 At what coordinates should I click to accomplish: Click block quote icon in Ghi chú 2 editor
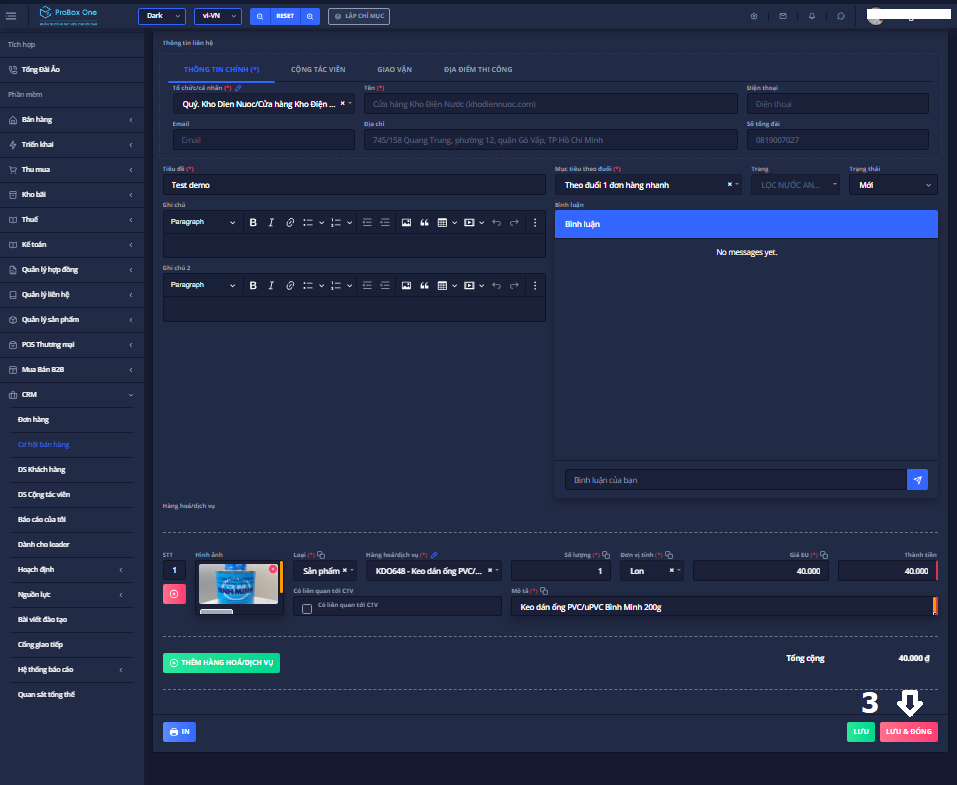[424, 285]
